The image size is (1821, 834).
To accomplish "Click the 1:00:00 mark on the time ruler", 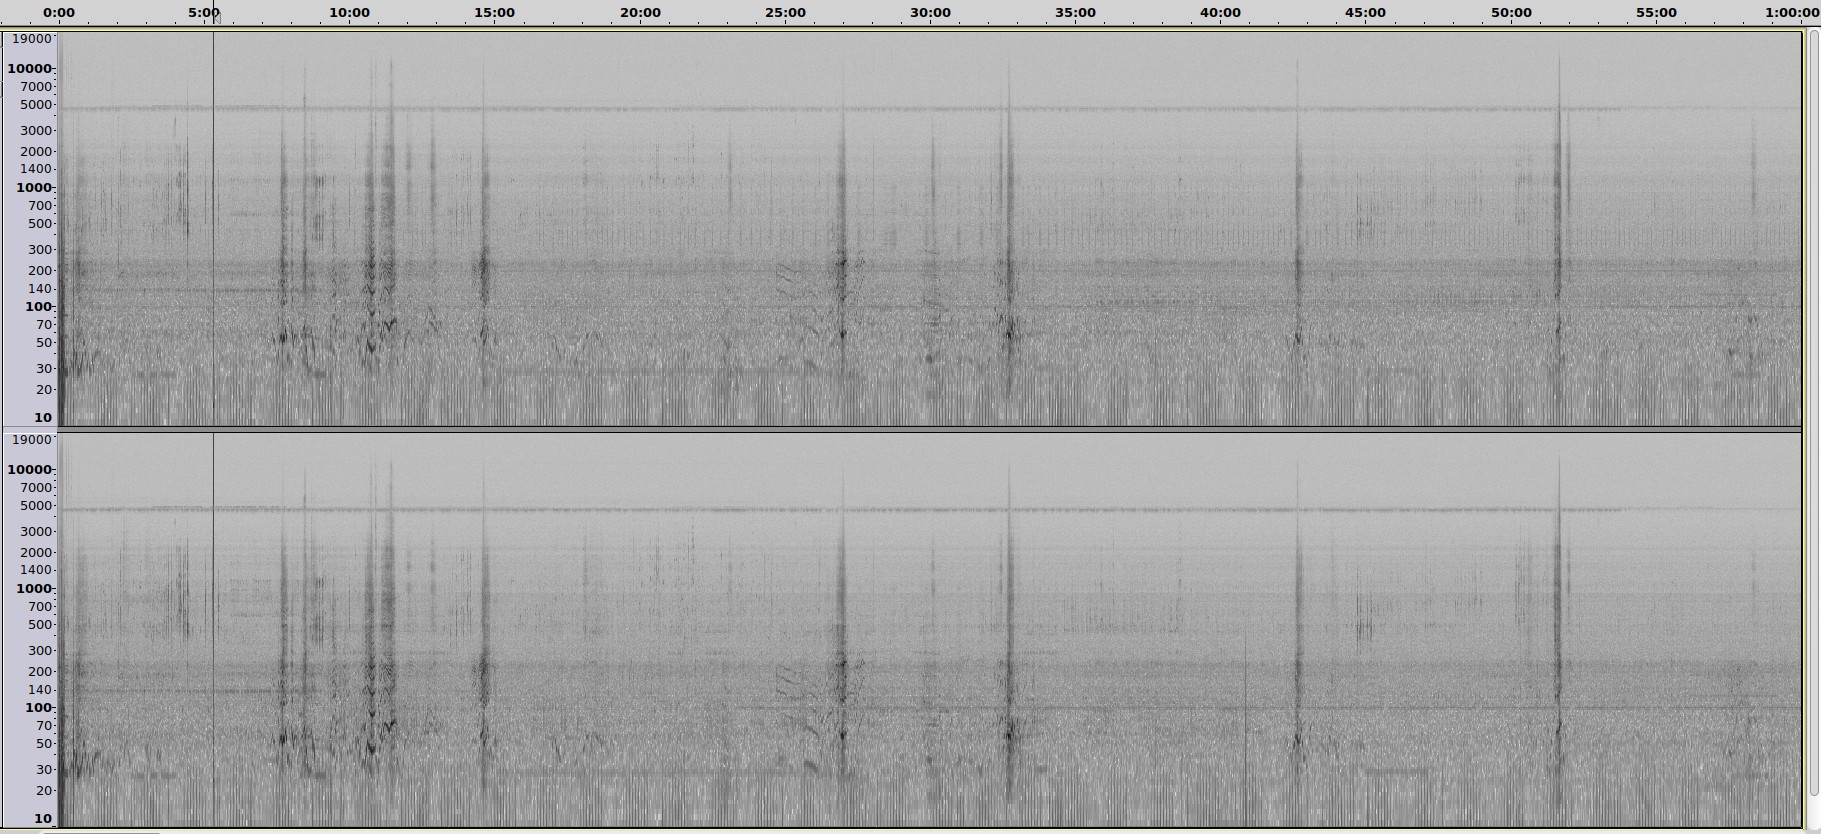I will (x=1791, y=13).
